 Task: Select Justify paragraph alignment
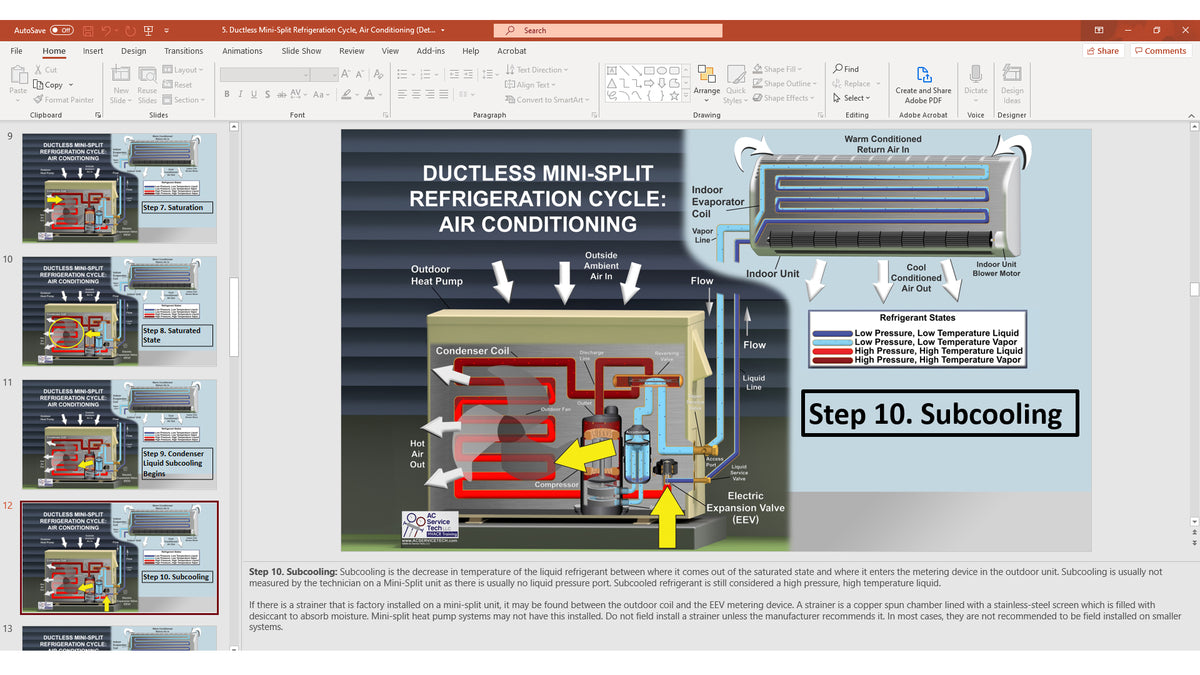(444, 94)
